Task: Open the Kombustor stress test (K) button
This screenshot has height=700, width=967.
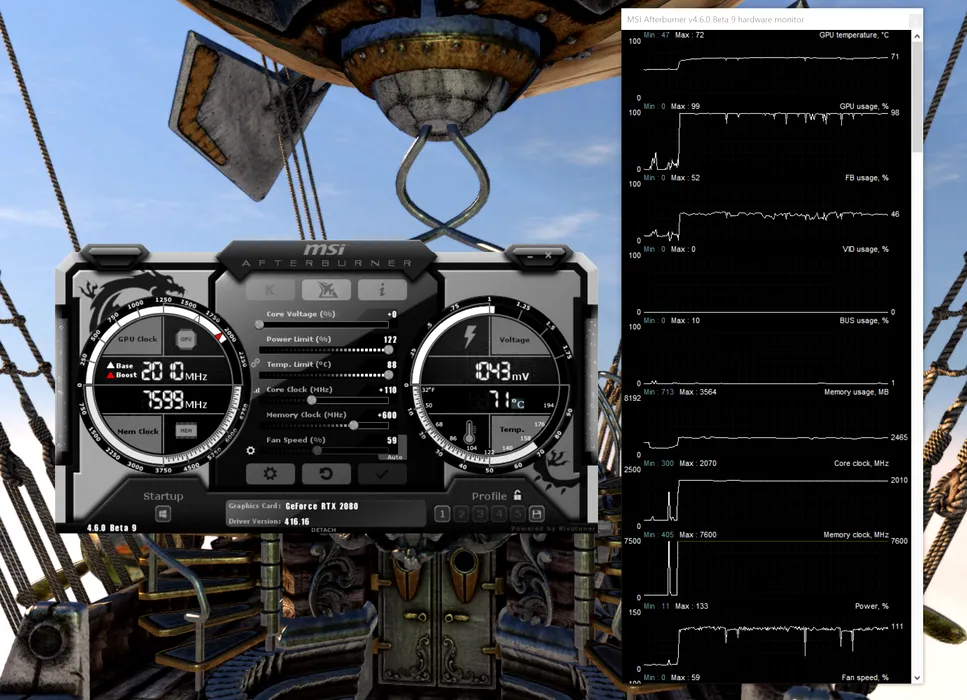Action: coord(270,289)
